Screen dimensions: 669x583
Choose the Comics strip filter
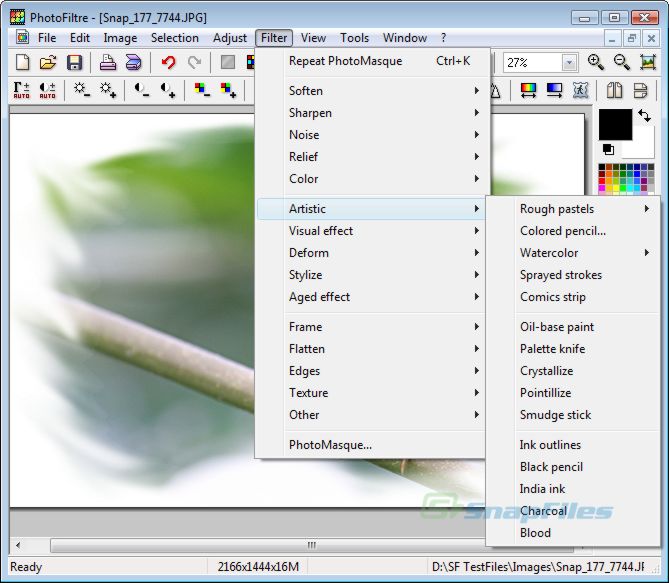[x=573, y=297]
